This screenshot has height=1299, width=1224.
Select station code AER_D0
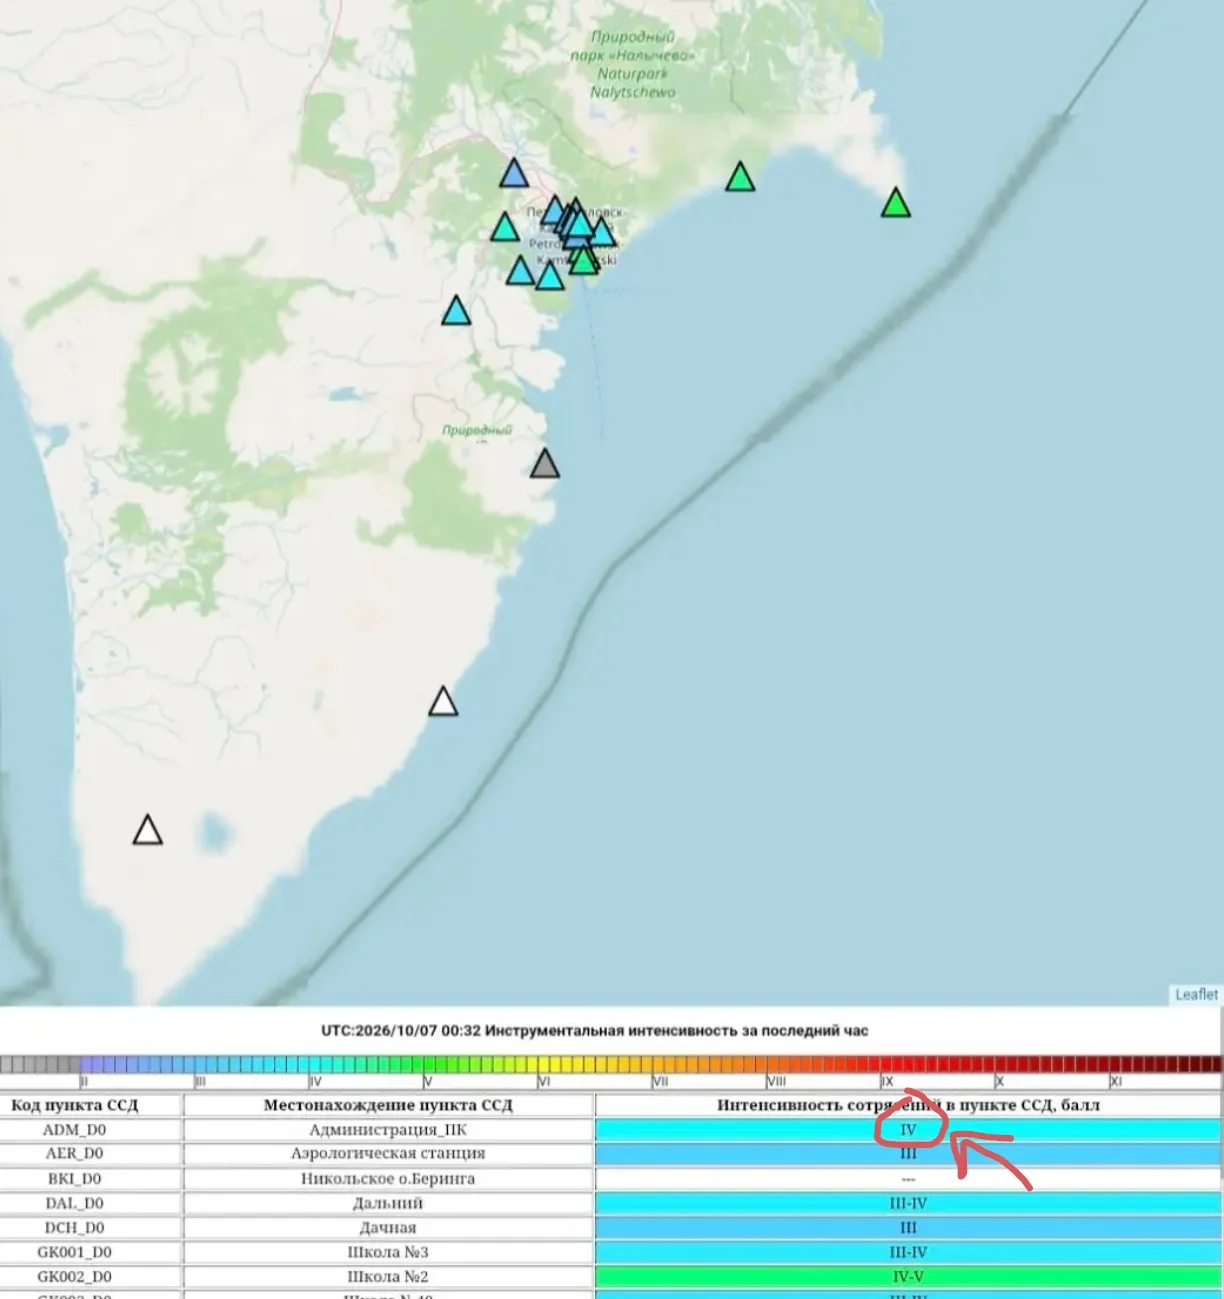click(75, 1154)
